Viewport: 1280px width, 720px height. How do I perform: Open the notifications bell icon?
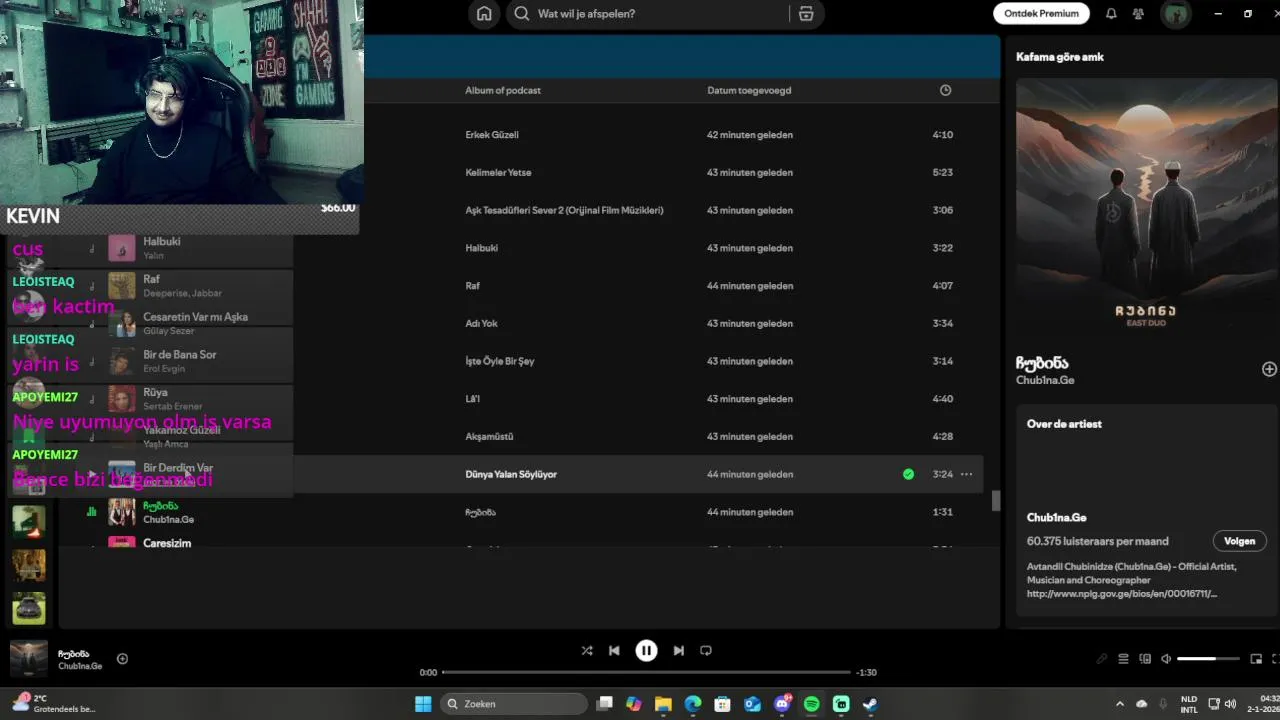(x=1111, y=14)
